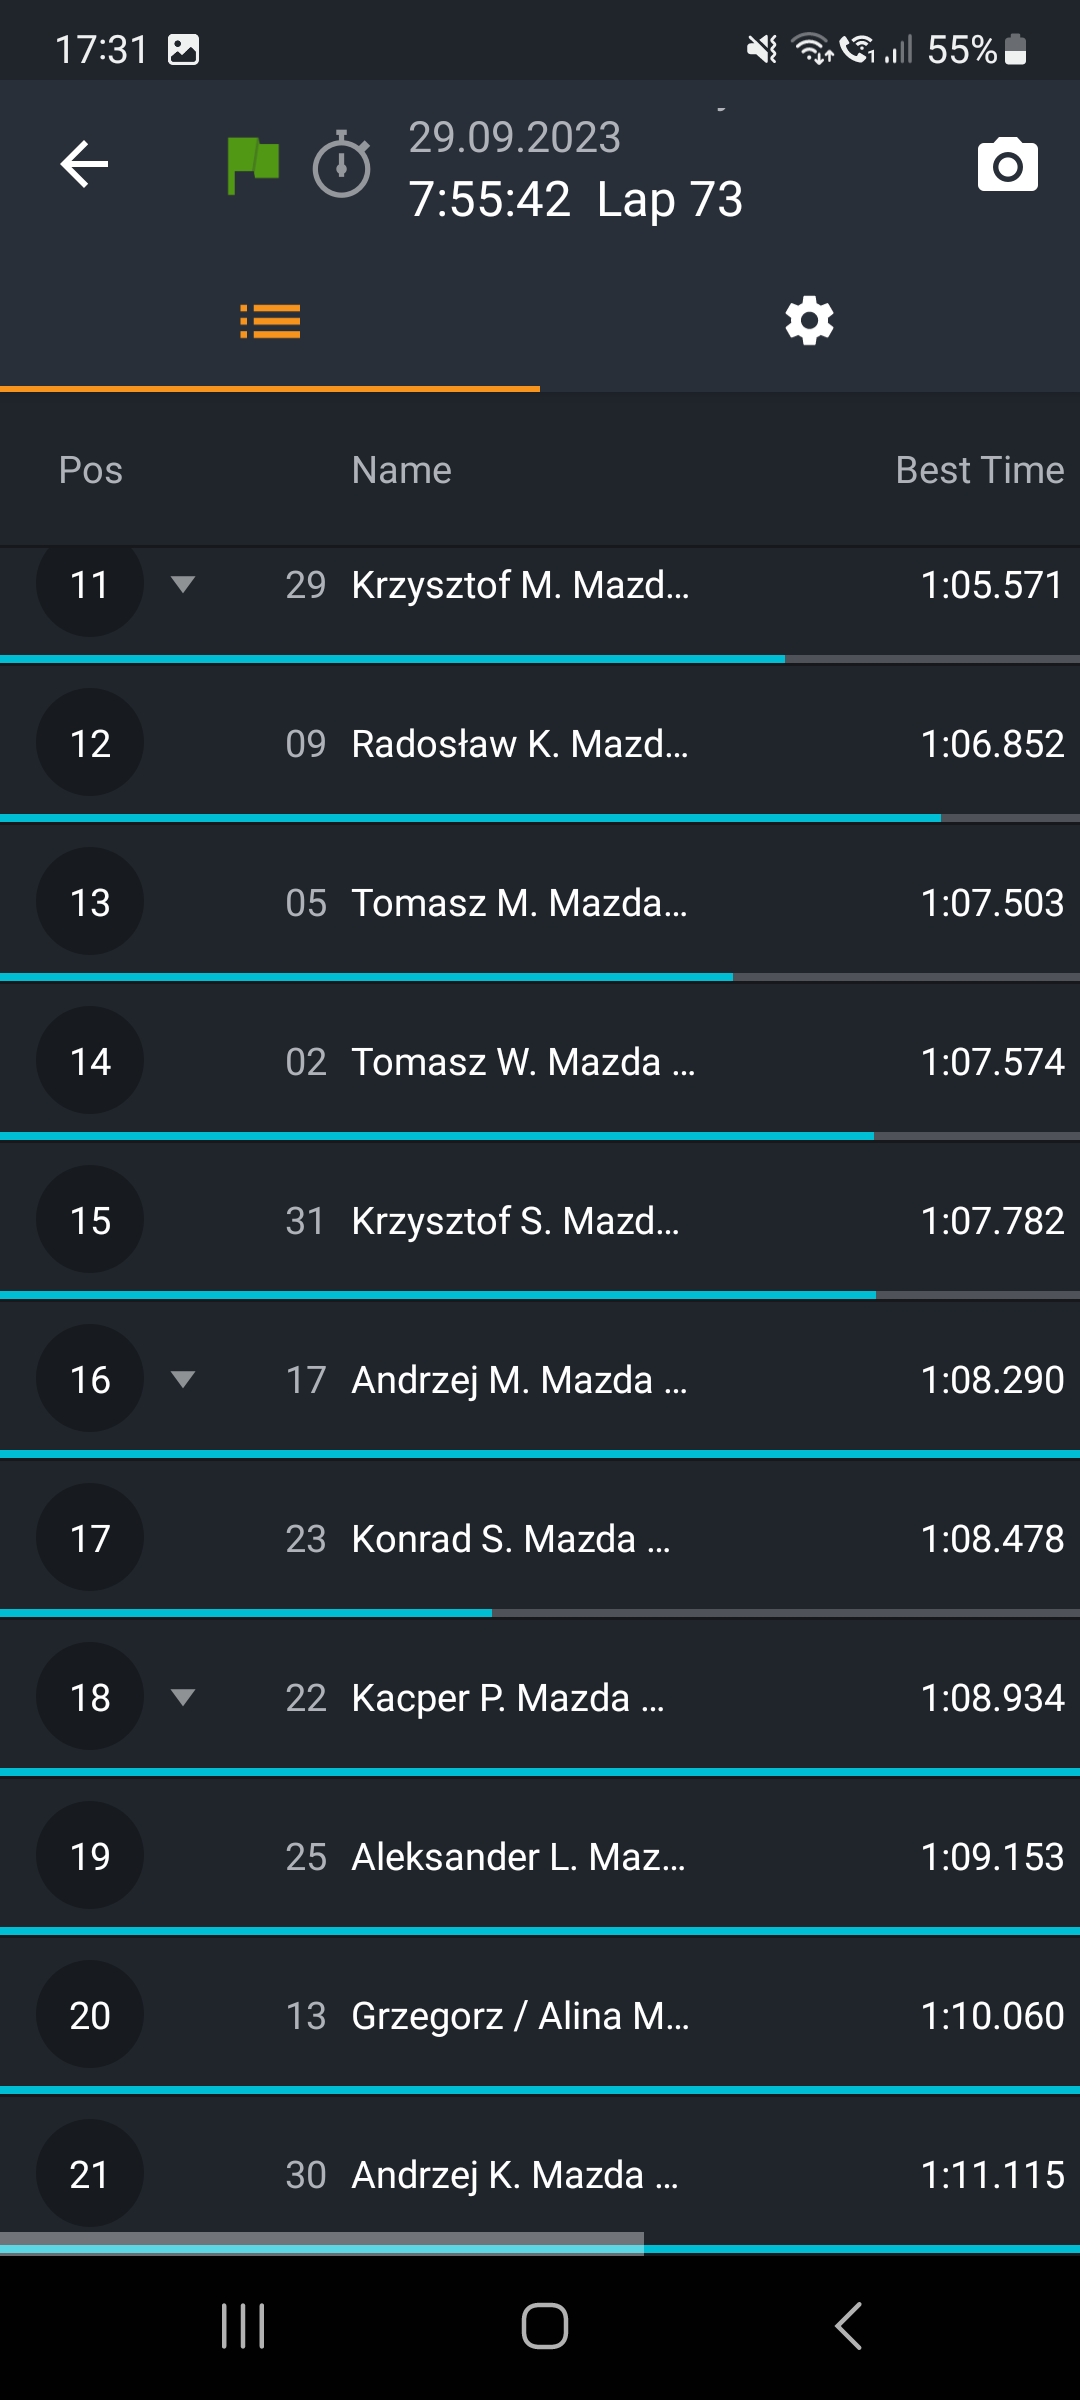This screenshot has width=1080, height=2400.
Task: Tap Android recent apps navigation icon
Action: [243, 2326]
